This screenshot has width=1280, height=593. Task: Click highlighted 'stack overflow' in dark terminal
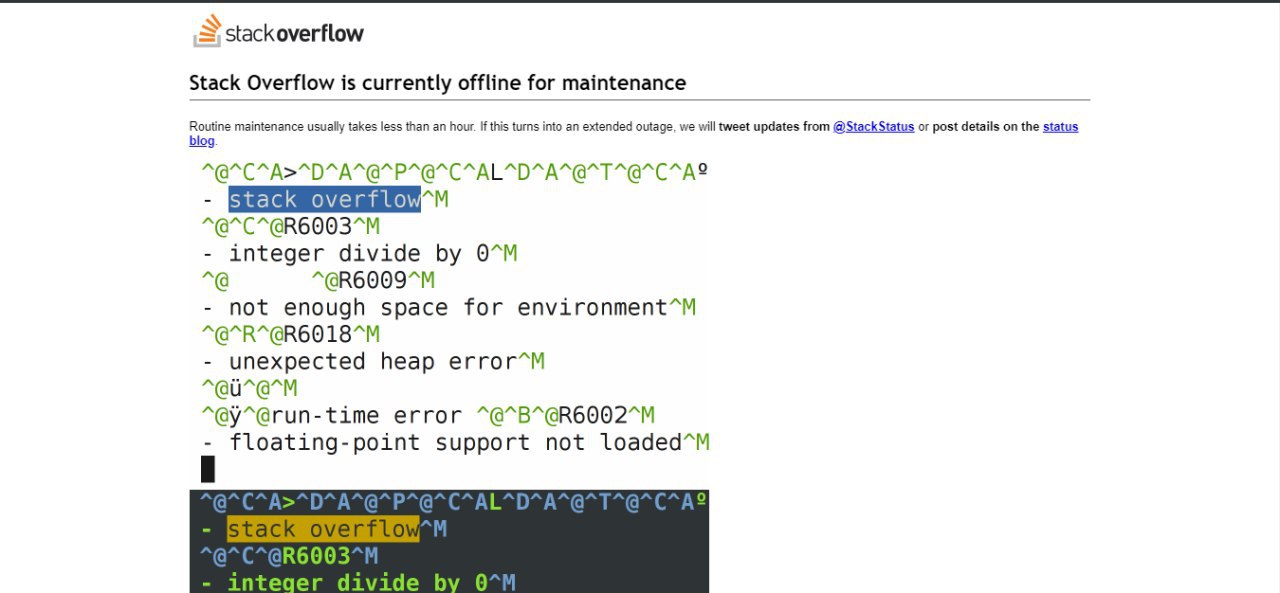[323, 529]
